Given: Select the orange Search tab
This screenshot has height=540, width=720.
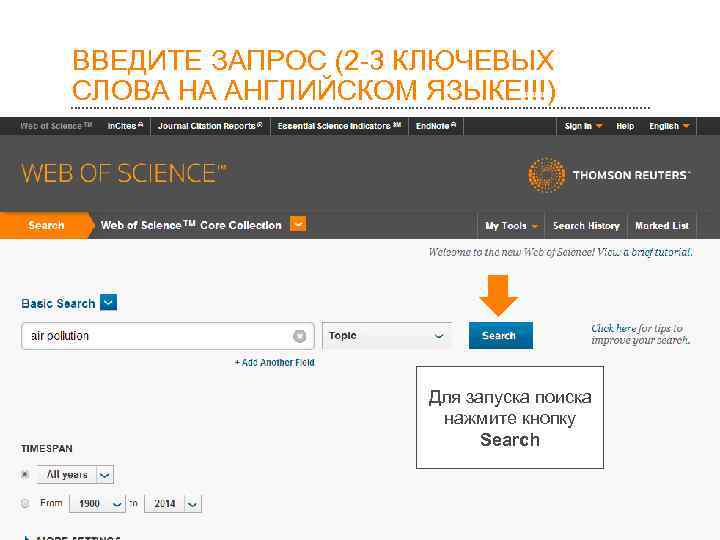Looking at the screenshot, I should 46,225.
